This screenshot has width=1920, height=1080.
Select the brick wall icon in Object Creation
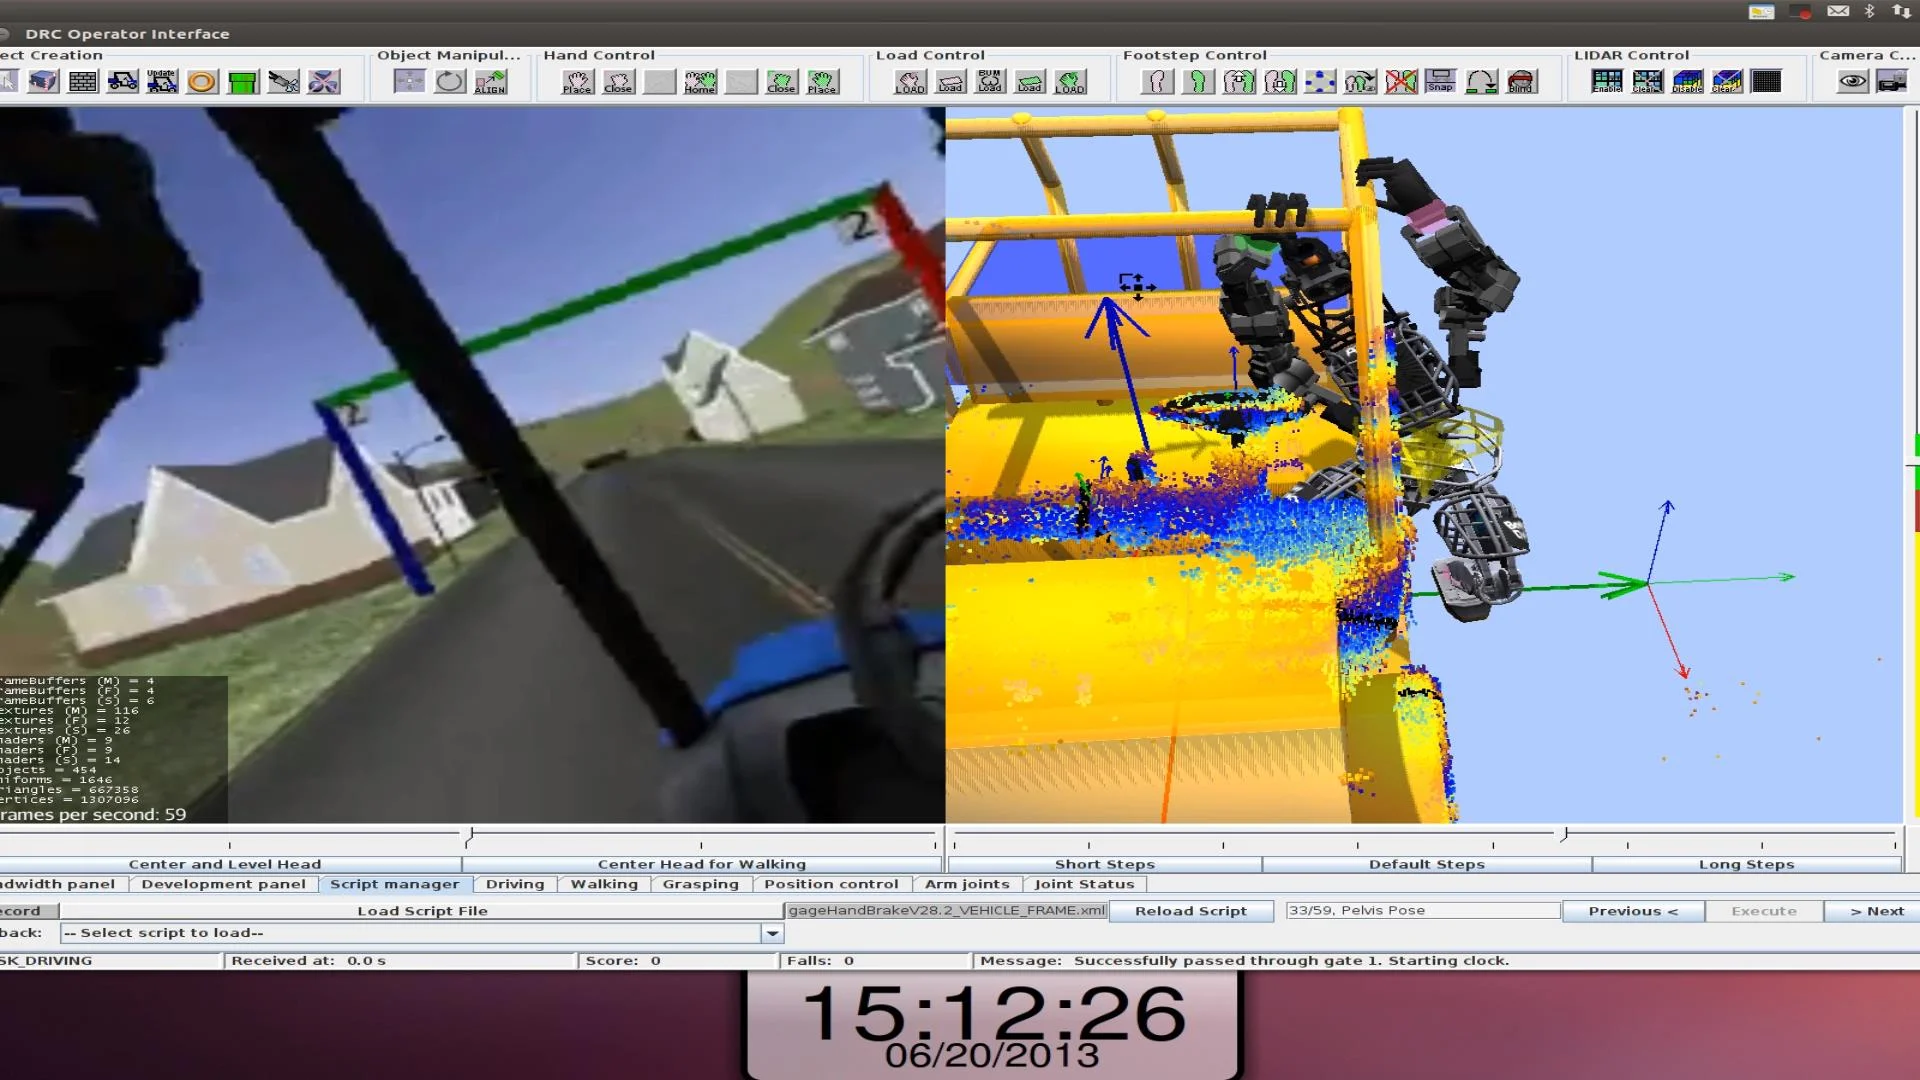(83, 82)
